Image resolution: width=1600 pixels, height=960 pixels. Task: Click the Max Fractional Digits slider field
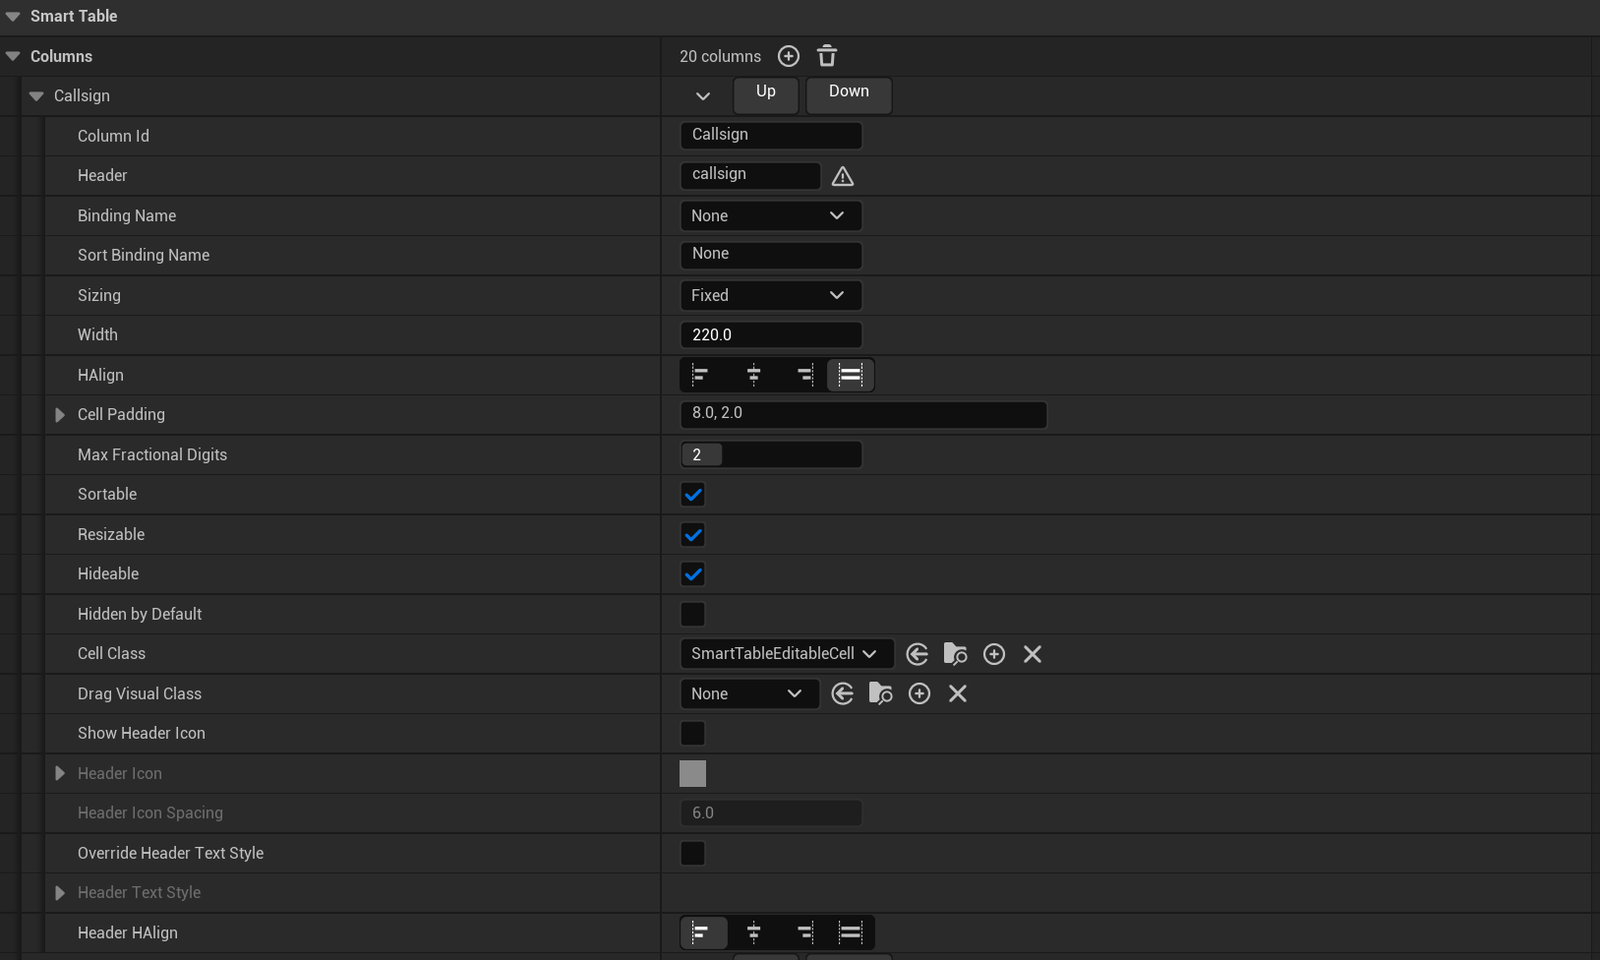[x=771, y=455]
